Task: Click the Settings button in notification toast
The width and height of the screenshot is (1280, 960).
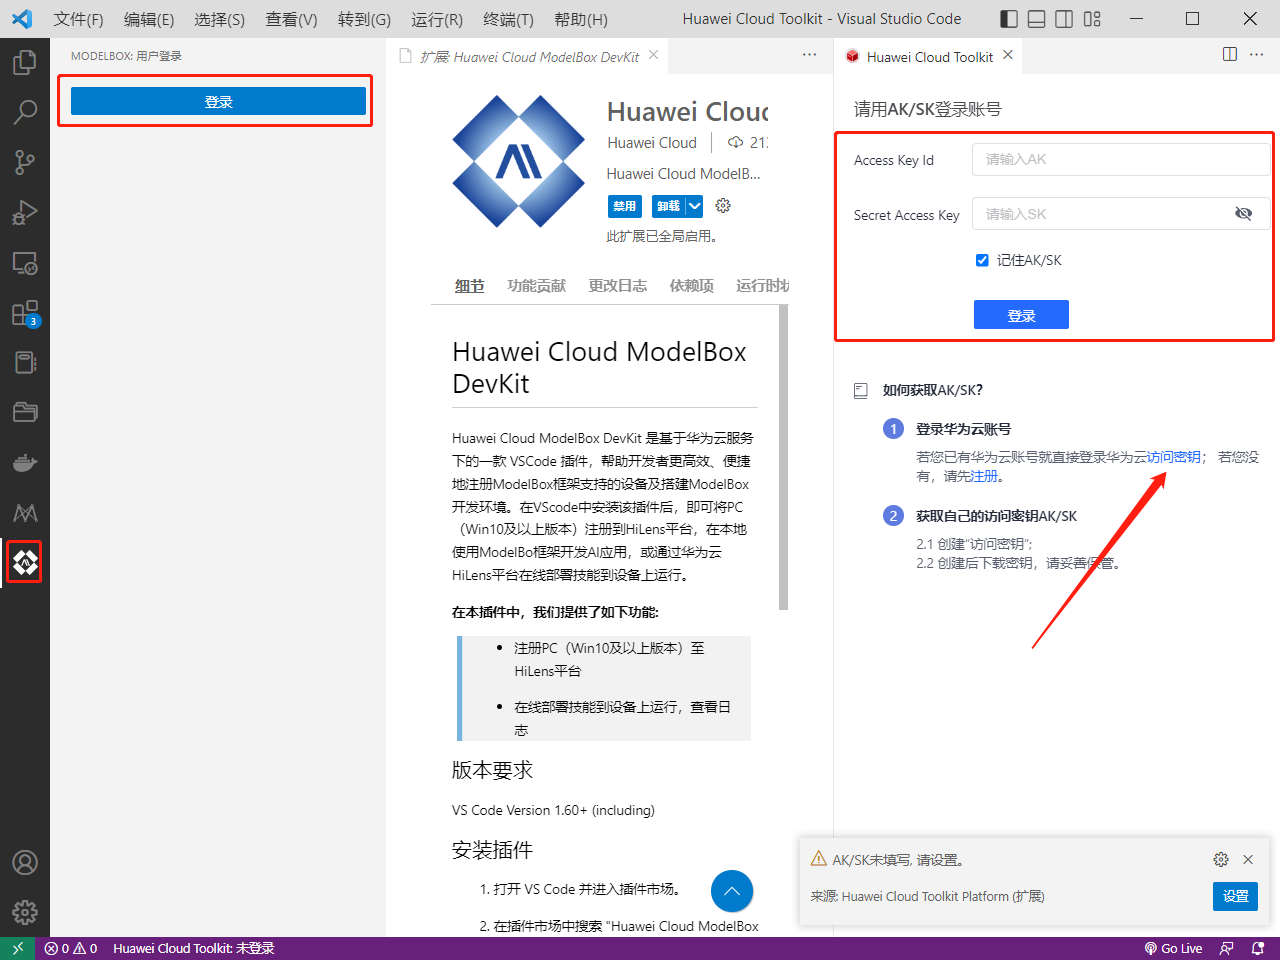Action: (1236, 896)
